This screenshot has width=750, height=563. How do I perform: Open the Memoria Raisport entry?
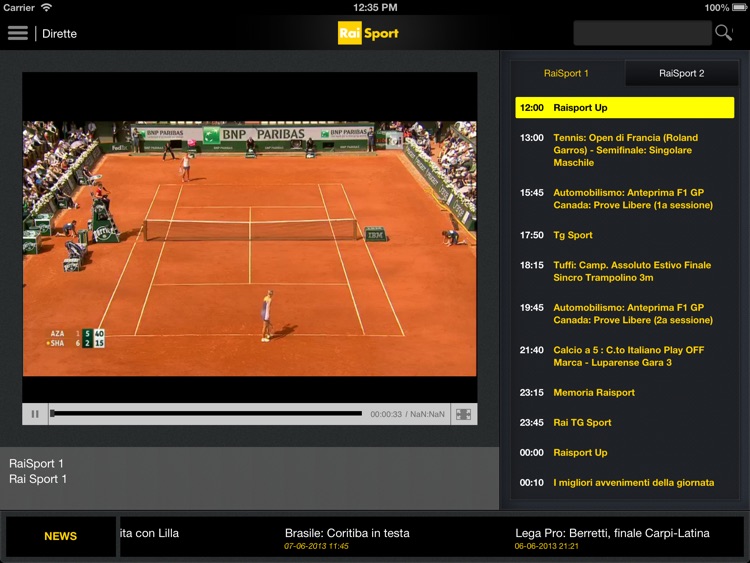624,393
